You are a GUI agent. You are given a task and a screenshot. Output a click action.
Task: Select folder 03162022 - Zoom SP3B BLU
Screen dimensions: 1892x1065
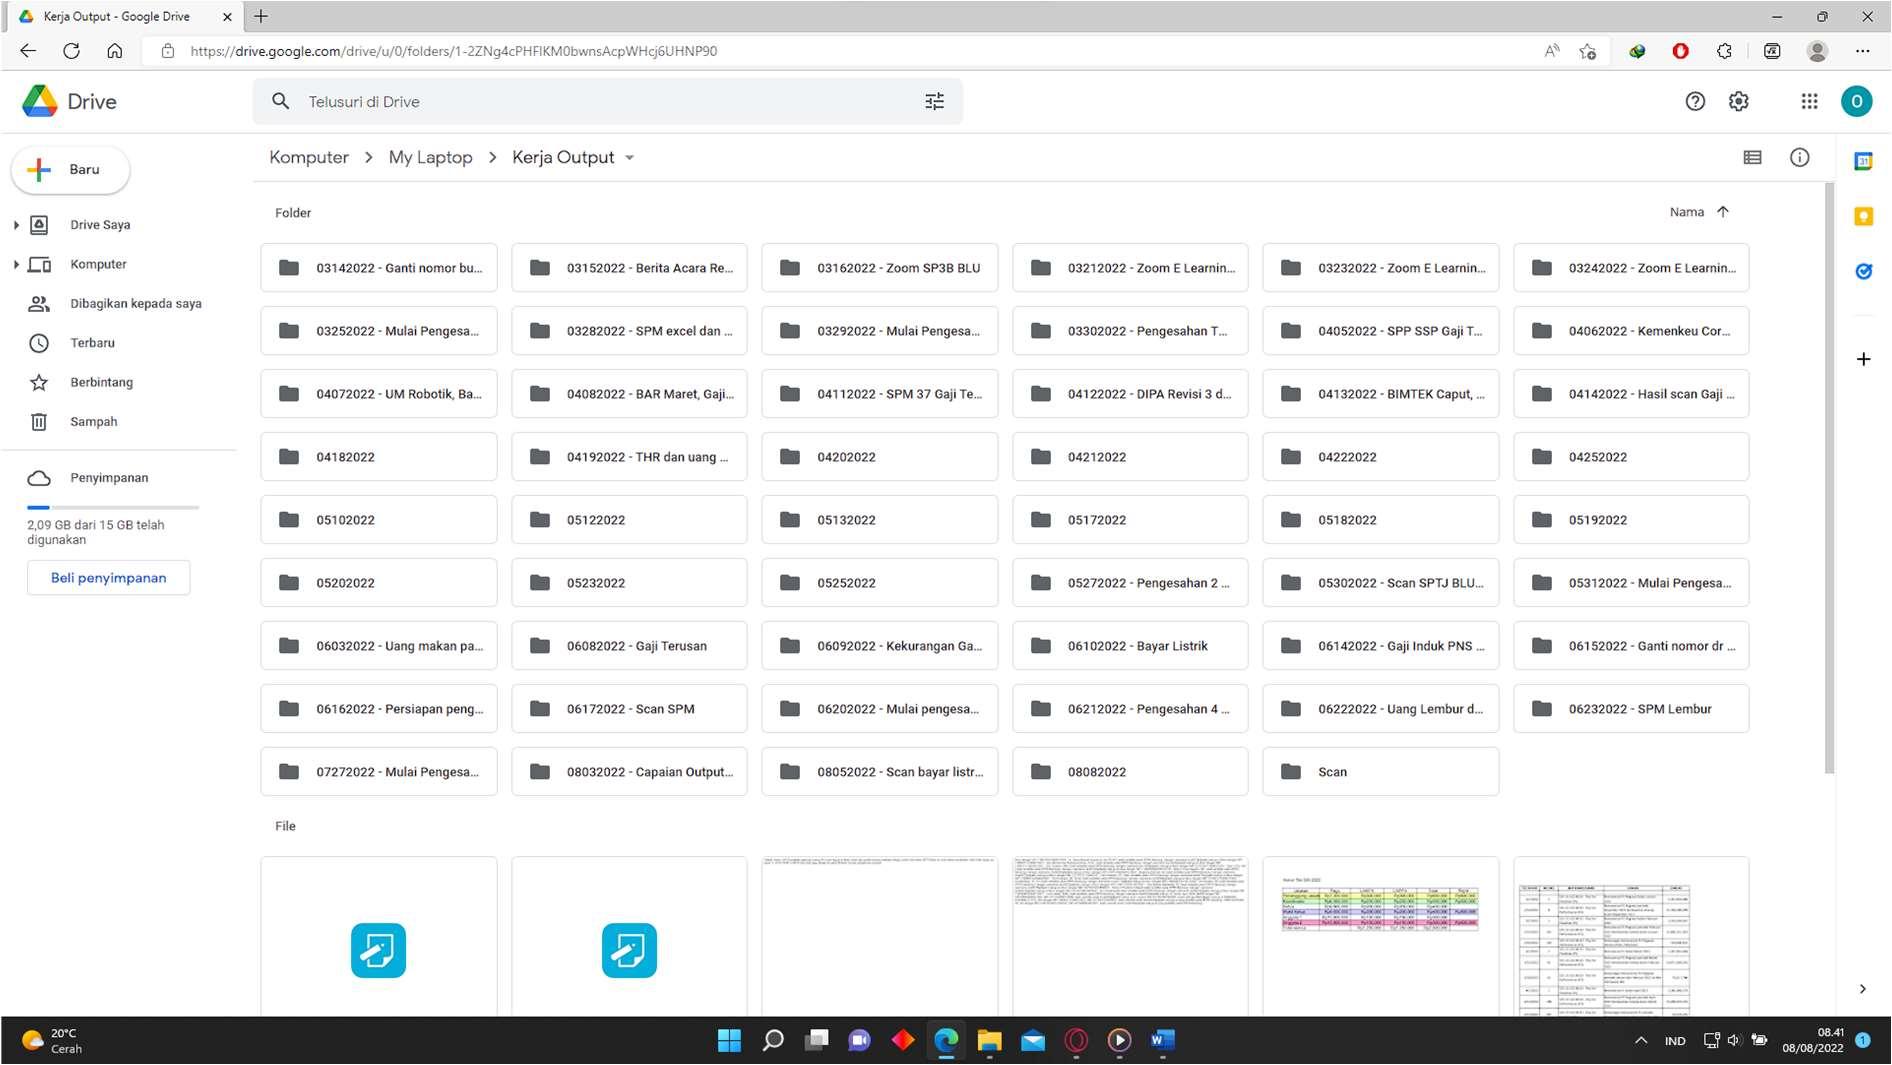879,268
